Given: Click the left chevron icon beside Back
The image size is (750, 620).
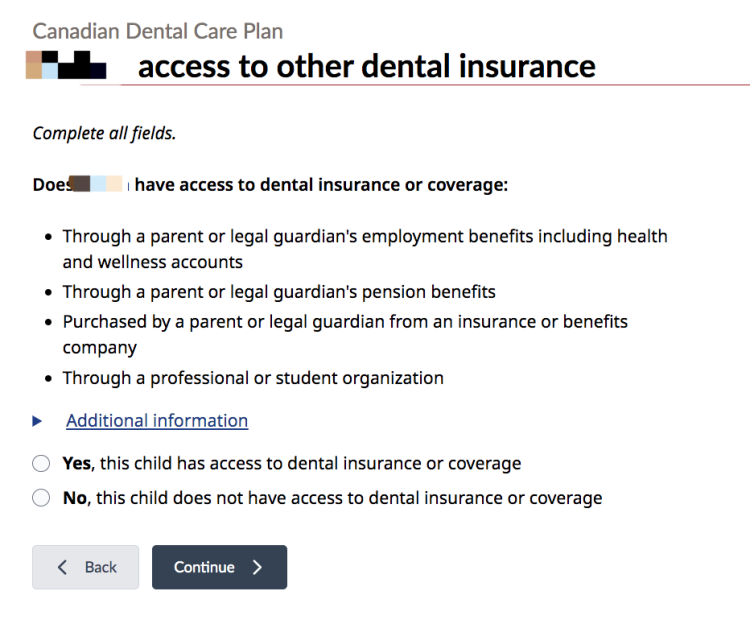Looking at the screenshot, I should coord(63,567).
